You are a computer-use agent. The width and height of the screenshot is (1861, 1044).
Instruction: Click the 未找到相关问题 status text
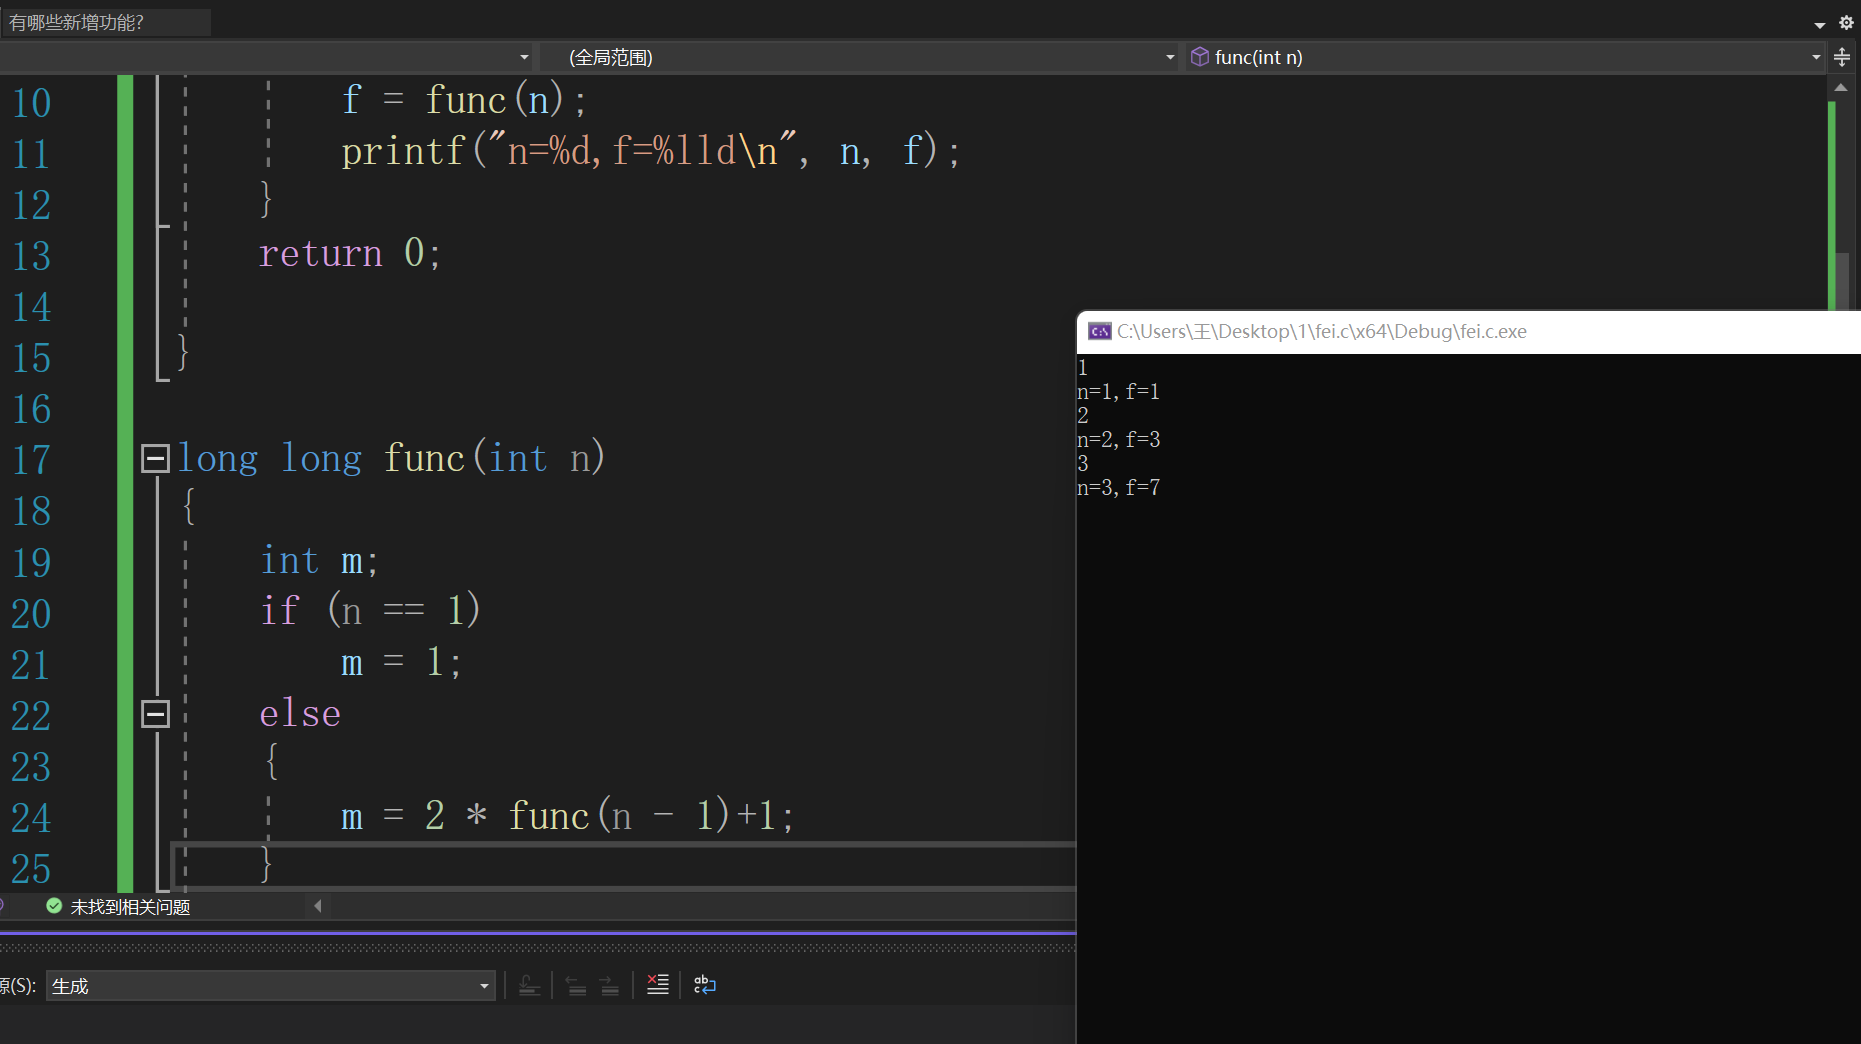(x=130, y=907)
